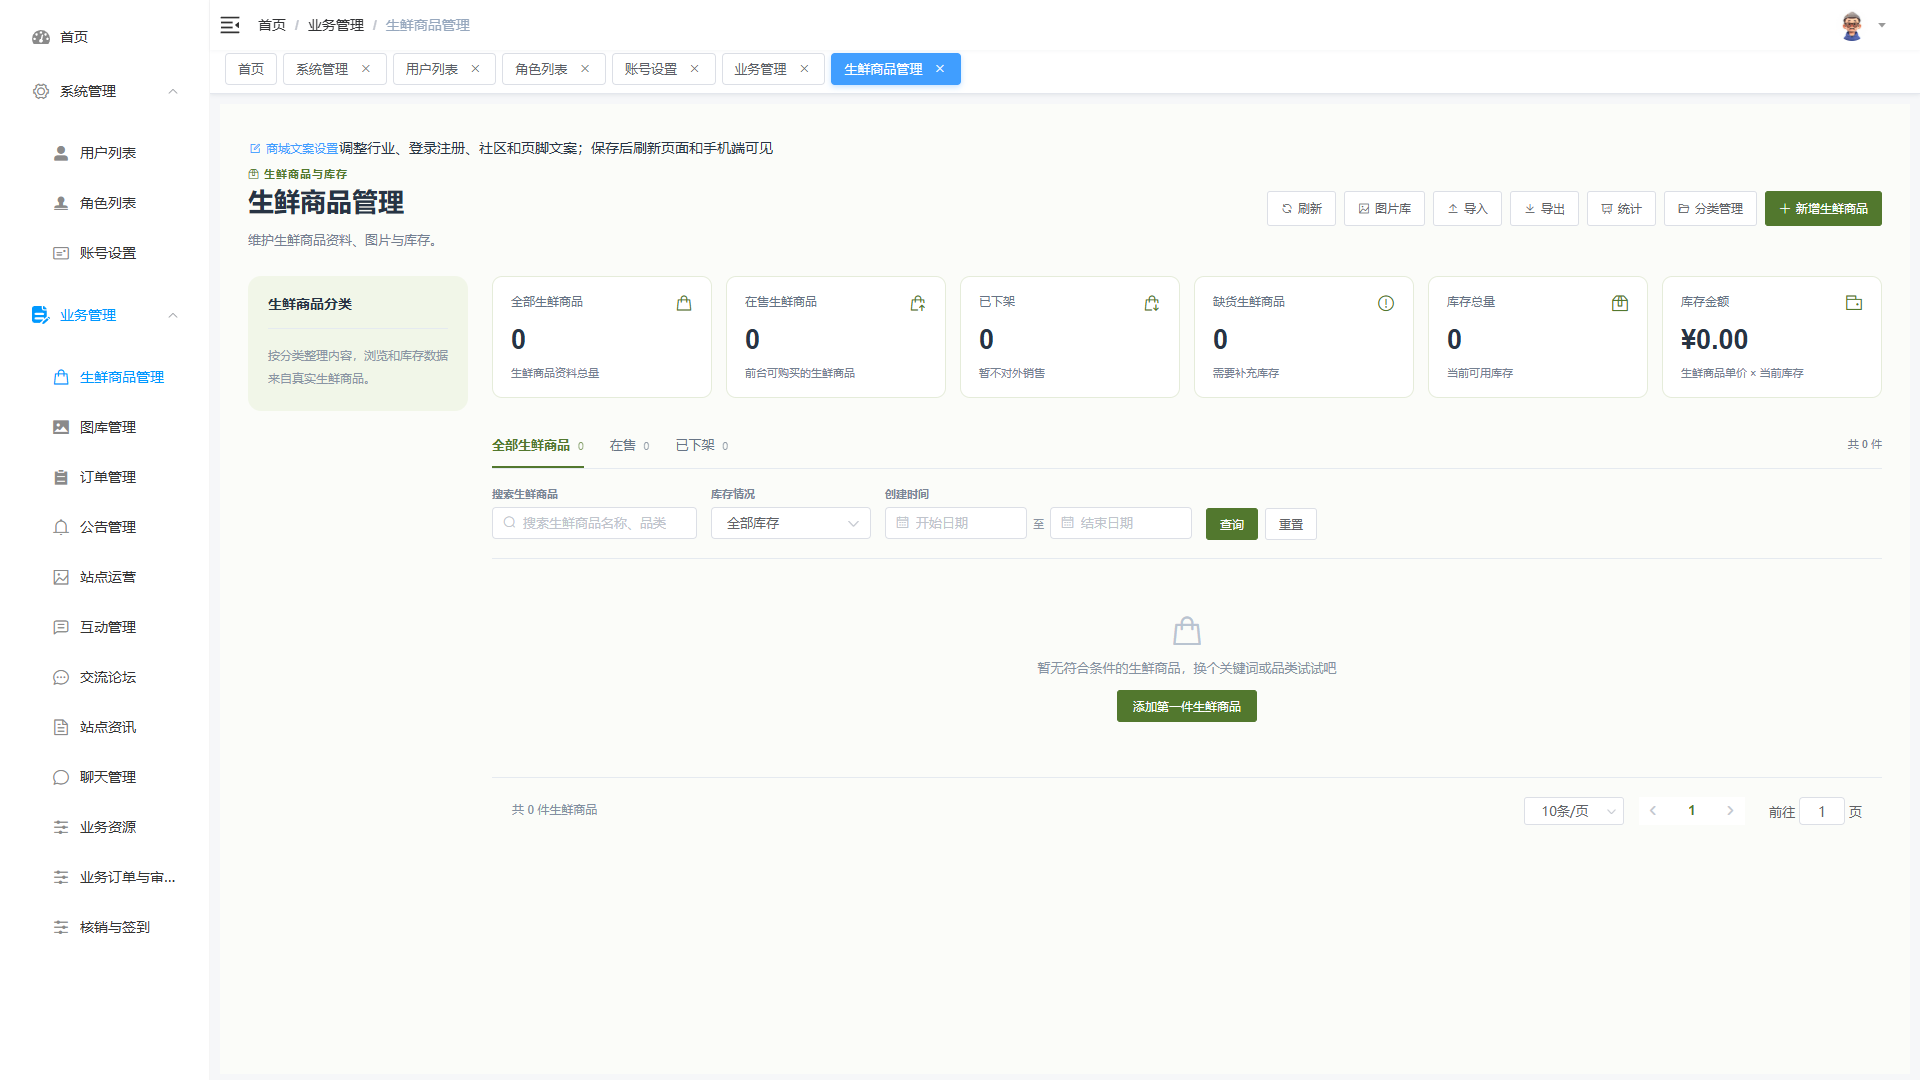Click the 订单管理 clipboard icon

tap(61, 477)
